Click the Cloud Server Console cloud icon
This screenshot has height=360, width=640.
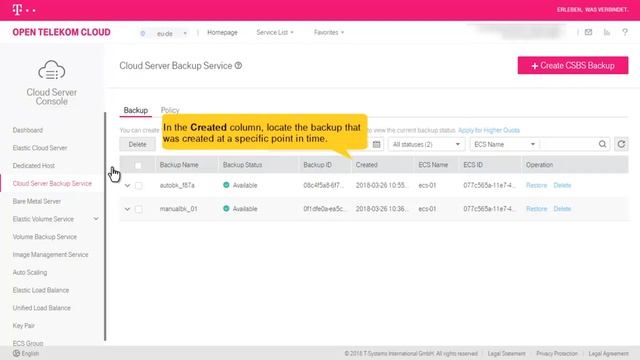point(51,70)
